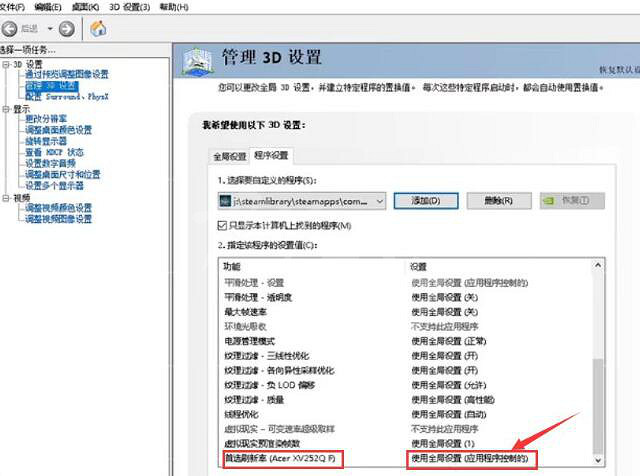
Task: Open the 桌面(K) menu
Action: click(85, 7)
